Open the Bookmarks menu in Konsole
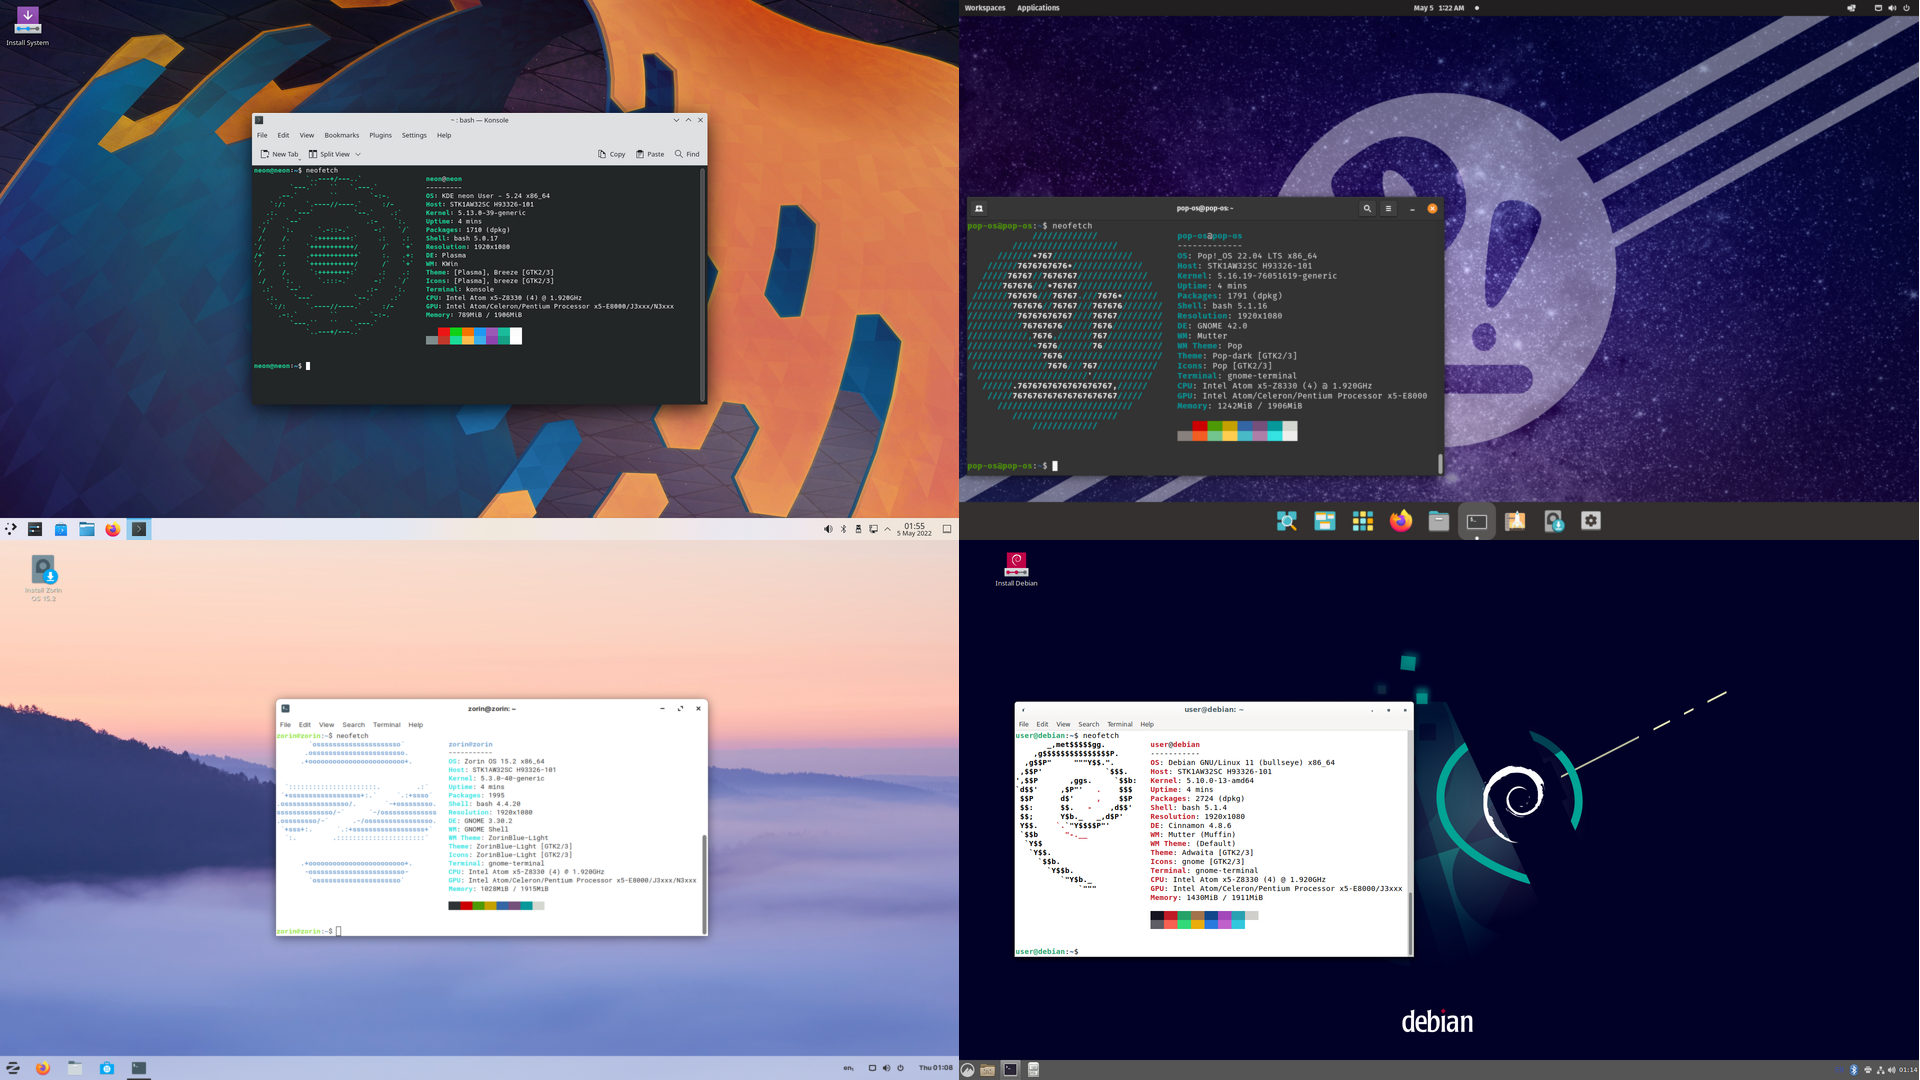 pyautogui.click(x=341, y=135)
